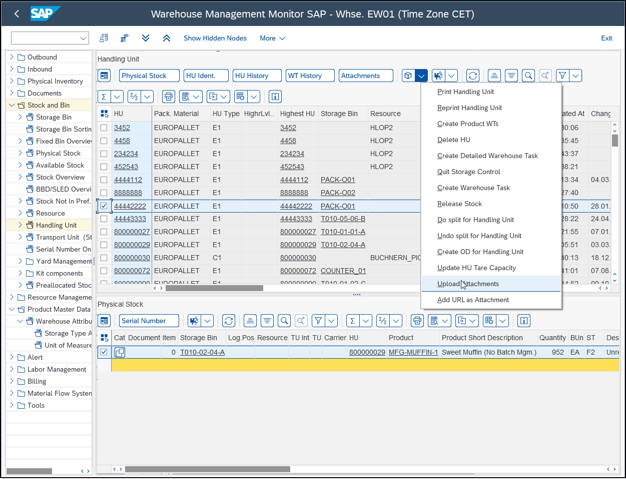The height and width of the screenshot is (479, 626).
Task: Click the filter funnel icon in Handling Unit toolbar
Action: tap(562, 75)
